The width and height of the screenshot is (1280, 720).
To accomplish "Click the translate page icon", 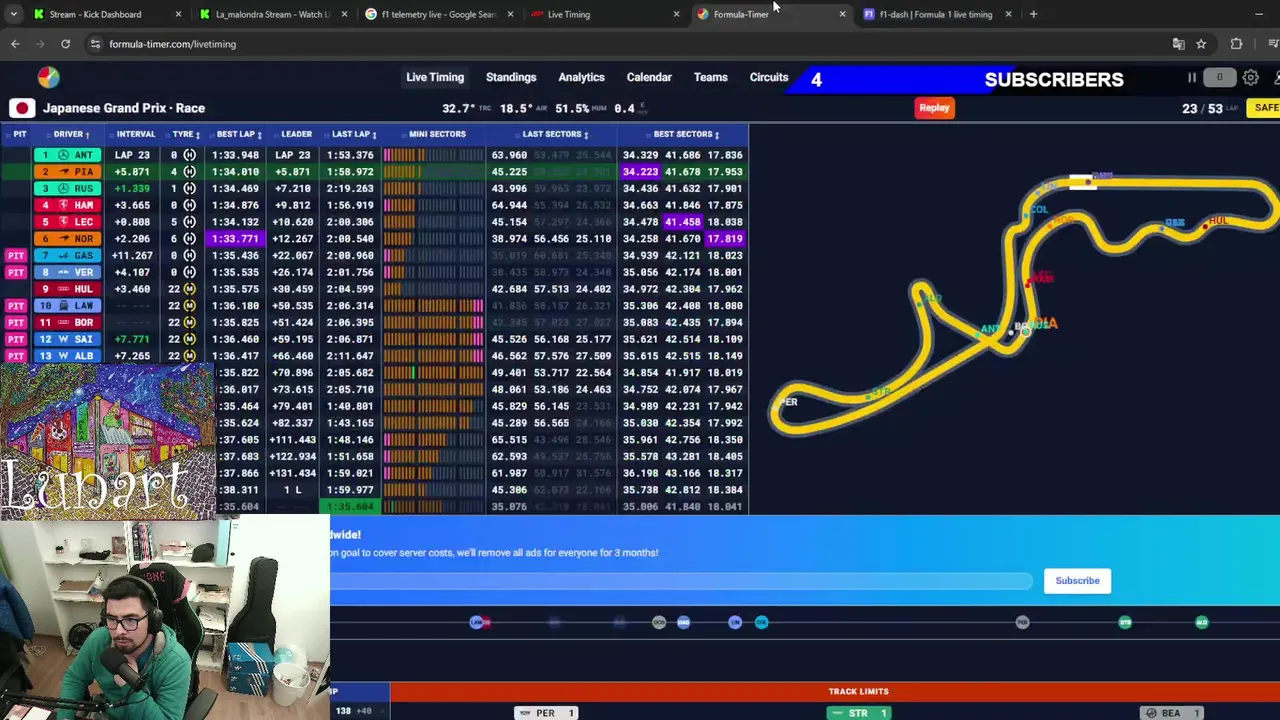I will pos(1178,44).
